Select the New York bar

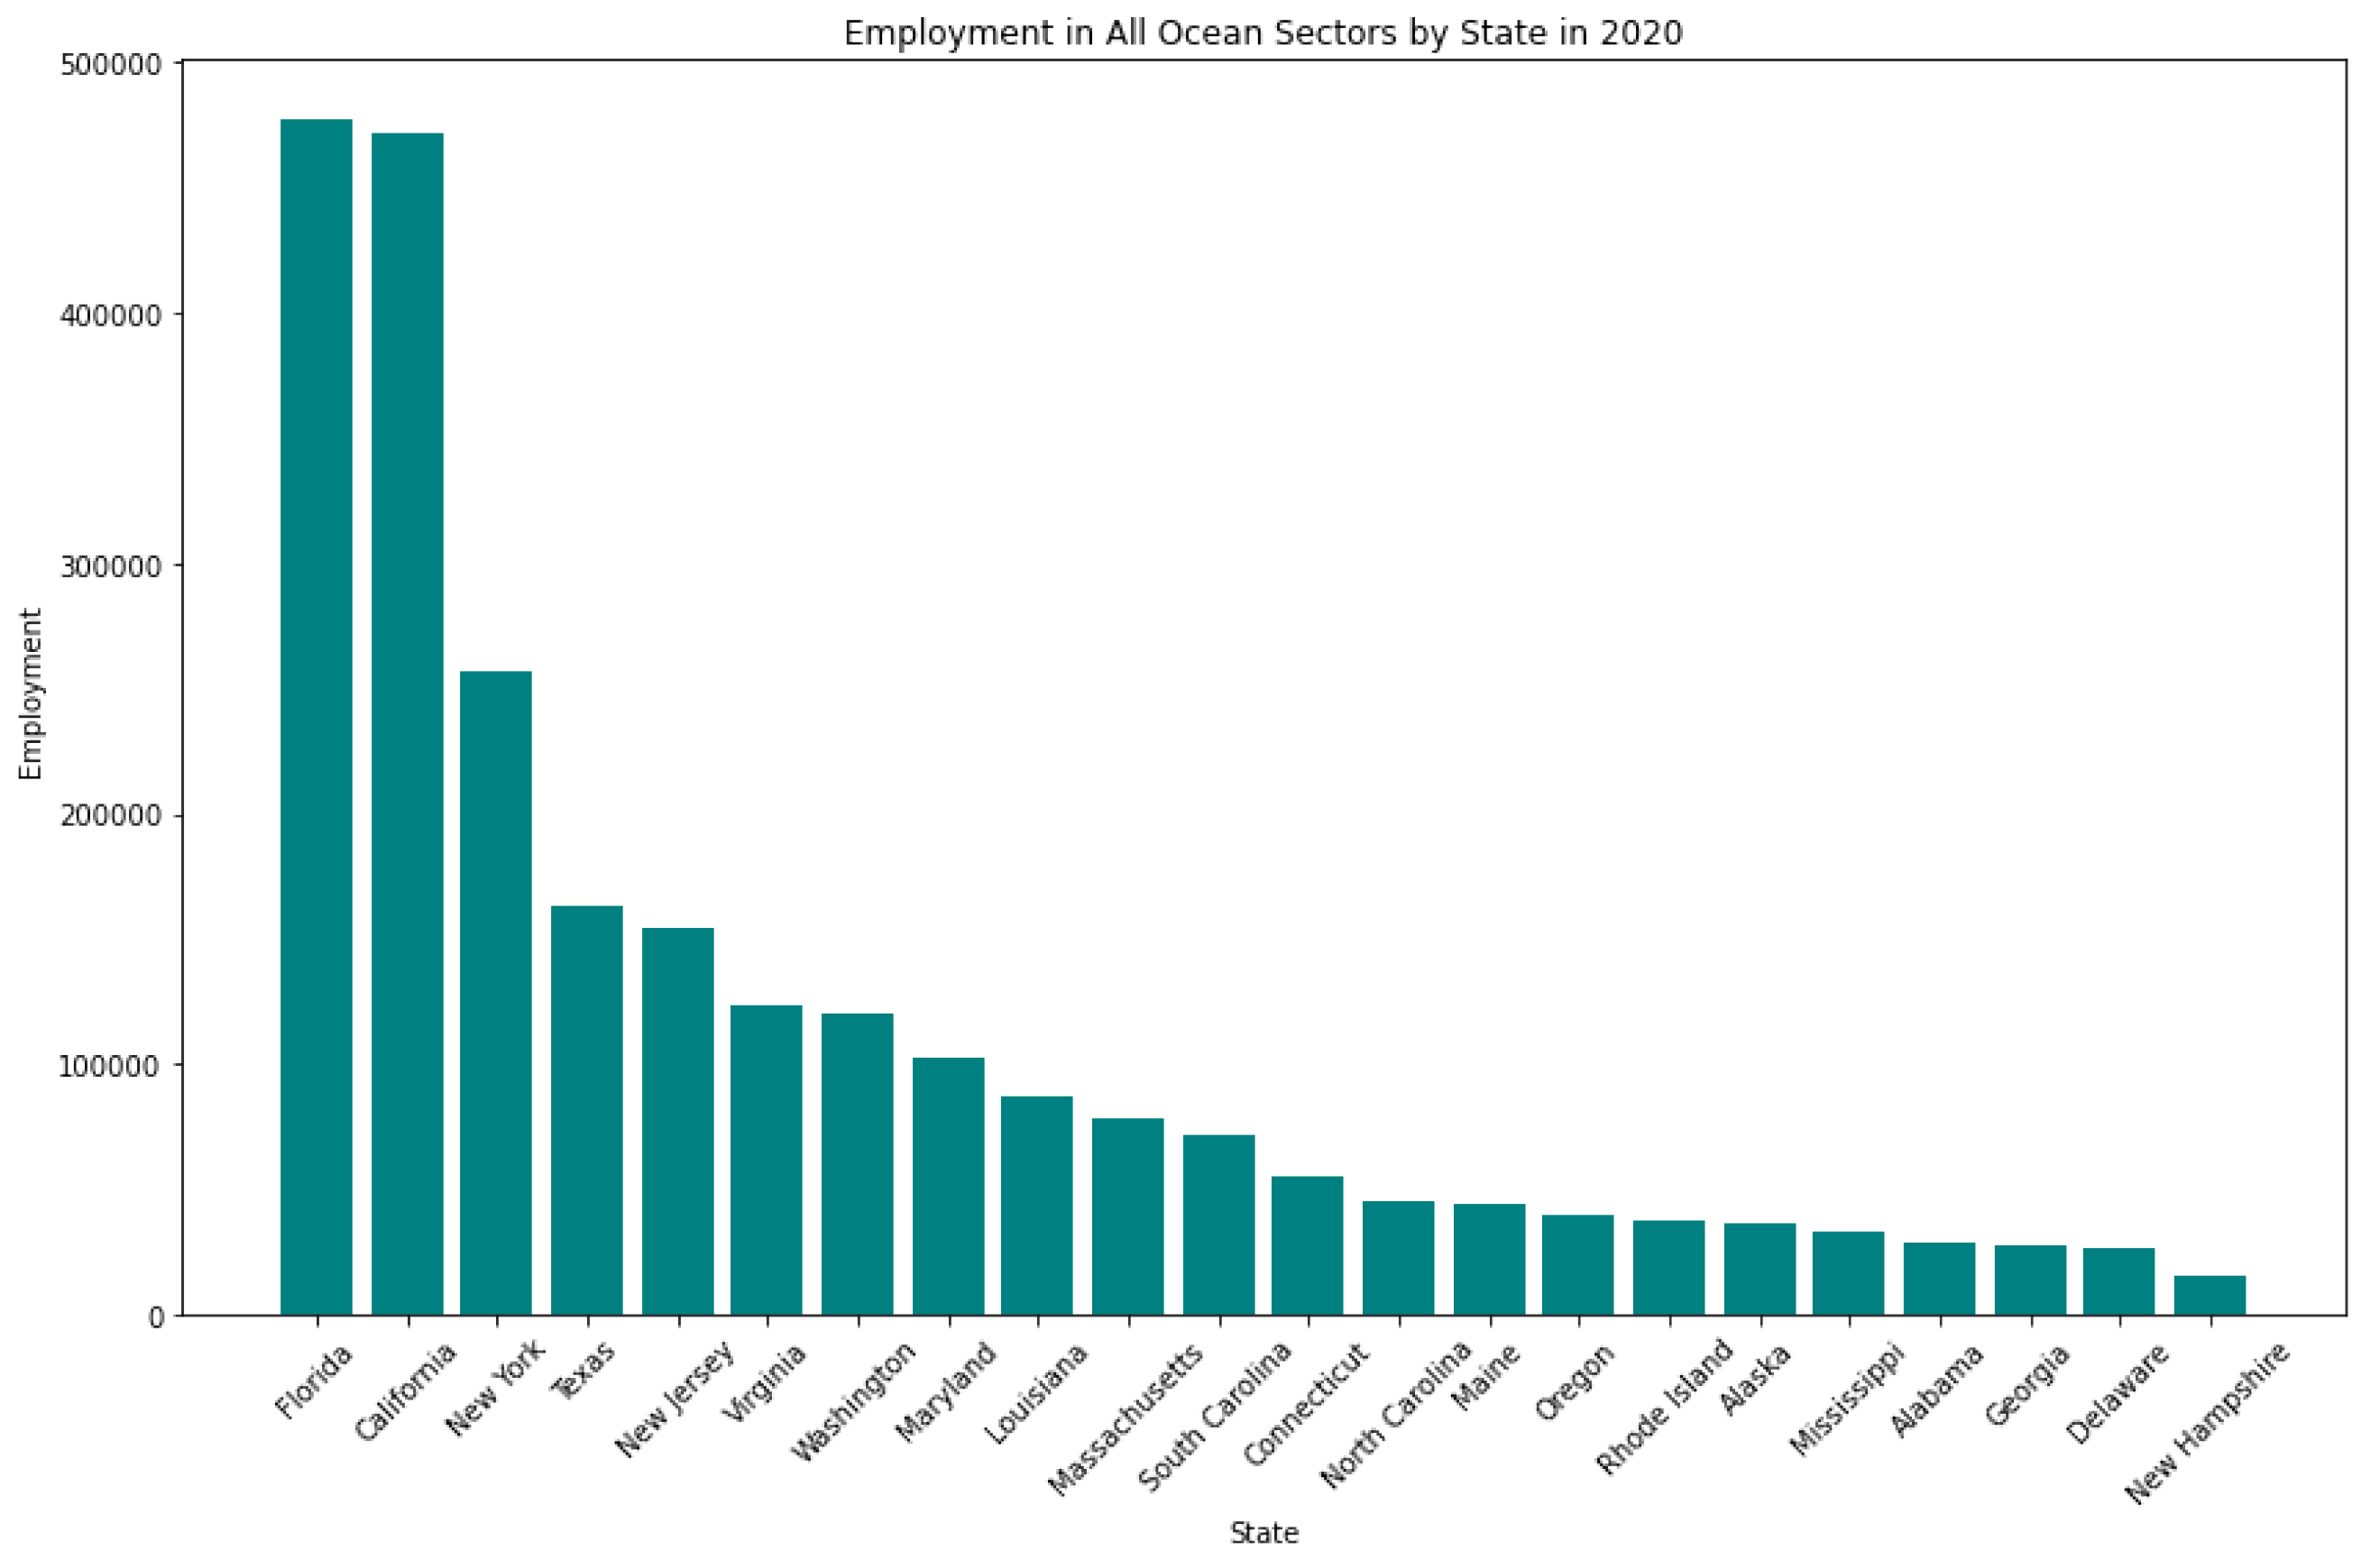coord(496,992)
